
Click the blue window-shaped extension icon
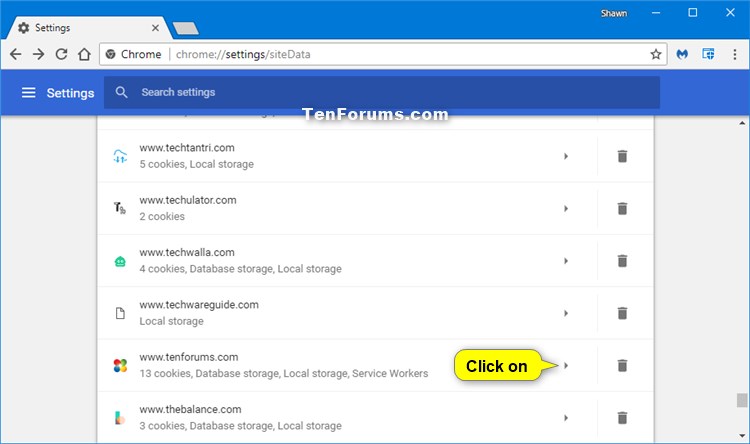(708, 54)
